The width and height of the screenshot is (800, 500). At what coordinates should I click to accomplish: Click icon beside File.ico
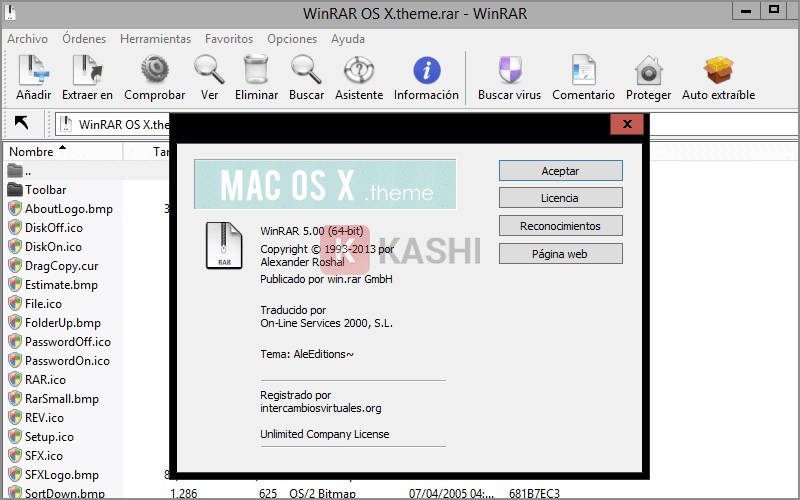click(15, 304)
